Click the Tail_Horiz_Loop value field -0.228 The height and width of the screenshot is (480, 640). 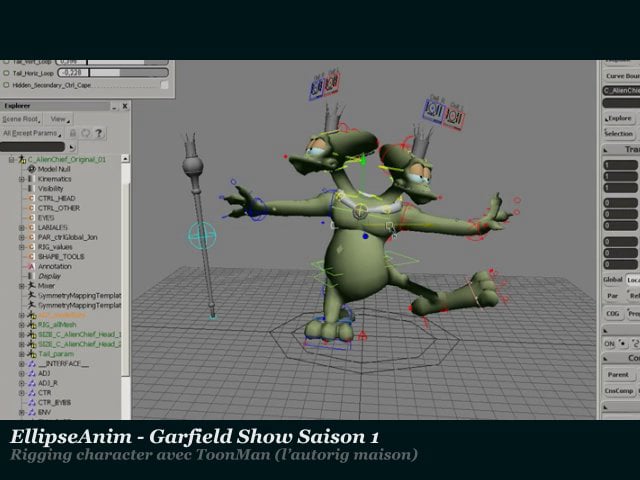click(73, 73)
